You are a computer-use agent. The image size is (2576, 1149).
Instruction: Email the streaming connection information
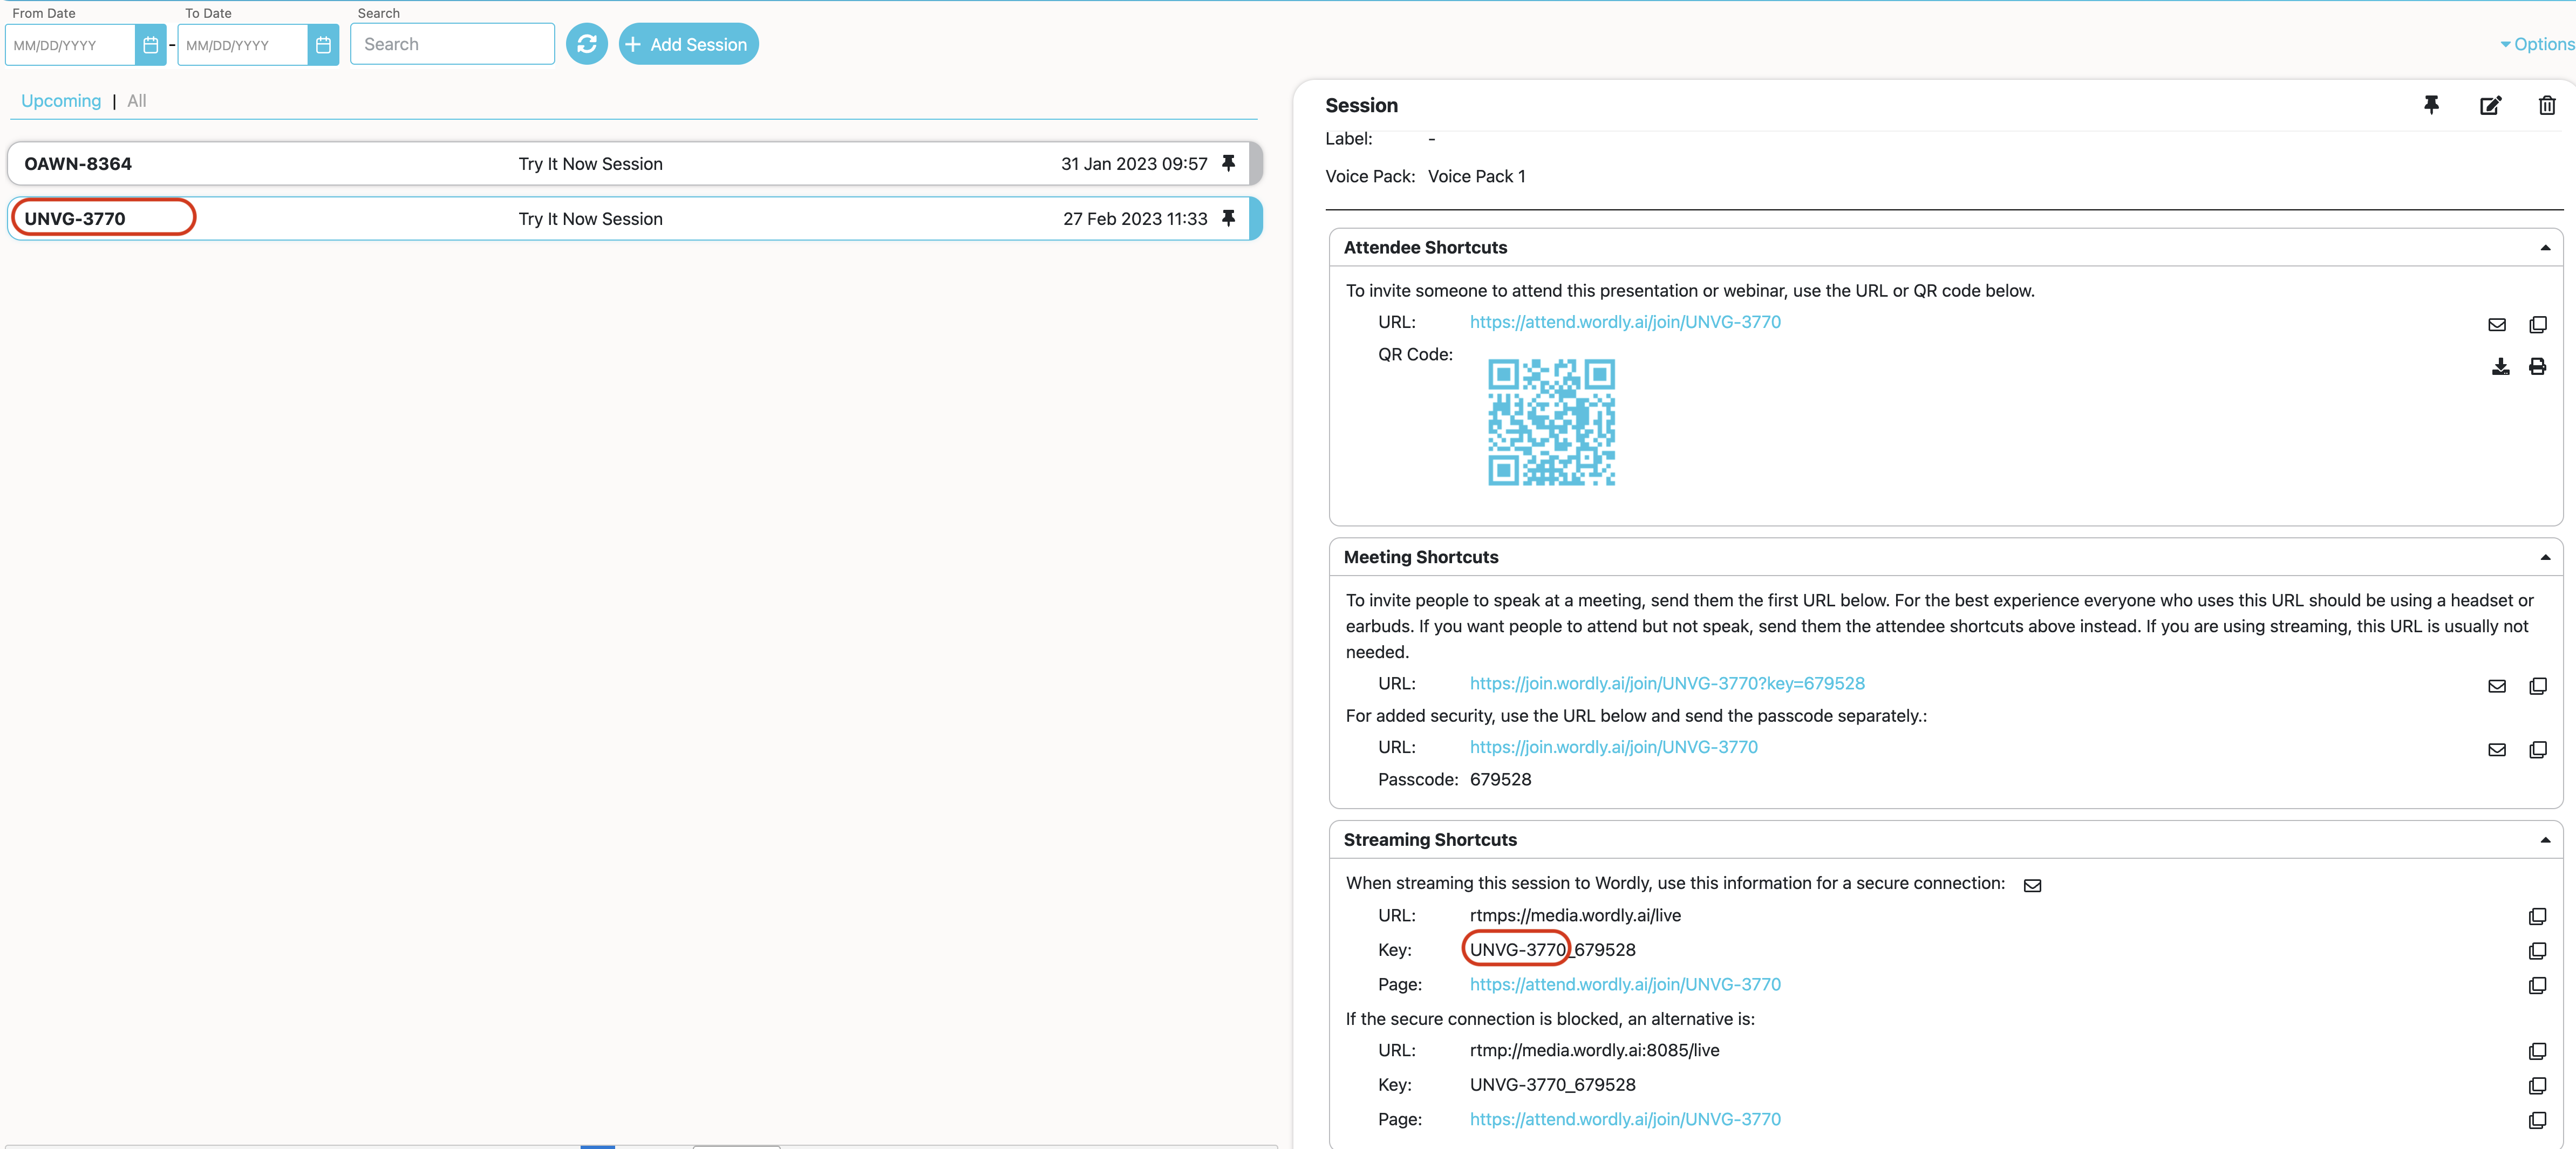[x=2033, y=885]
